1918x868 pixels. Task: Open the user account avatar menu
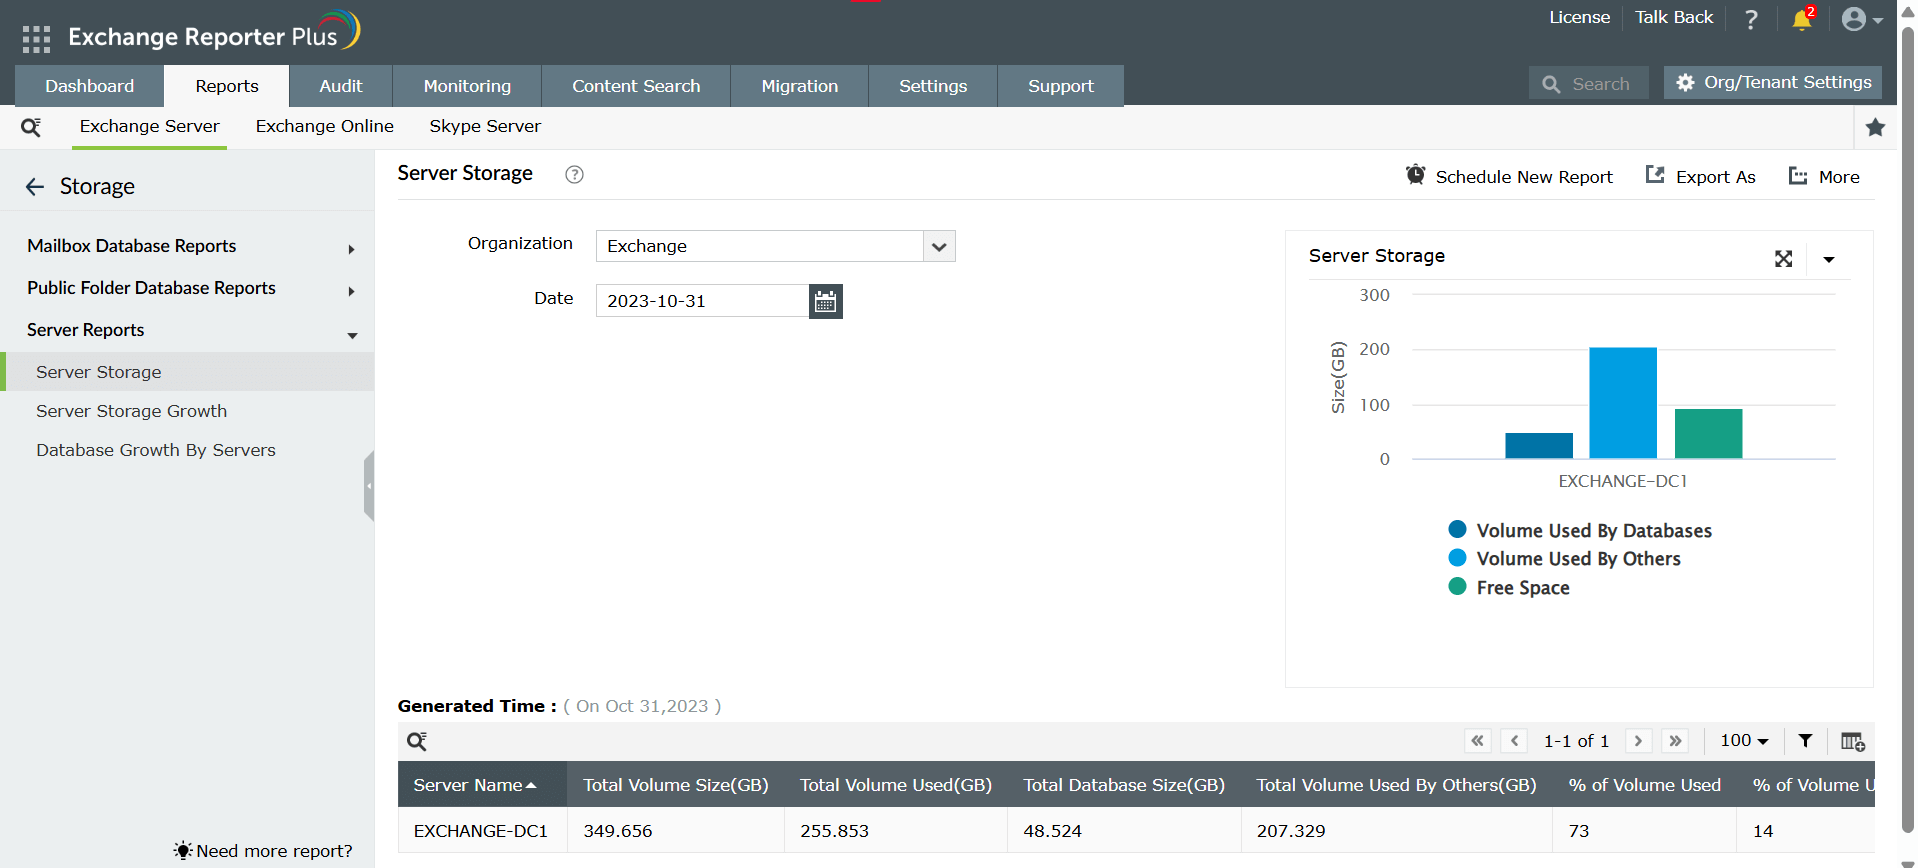tap(1861, 19)
